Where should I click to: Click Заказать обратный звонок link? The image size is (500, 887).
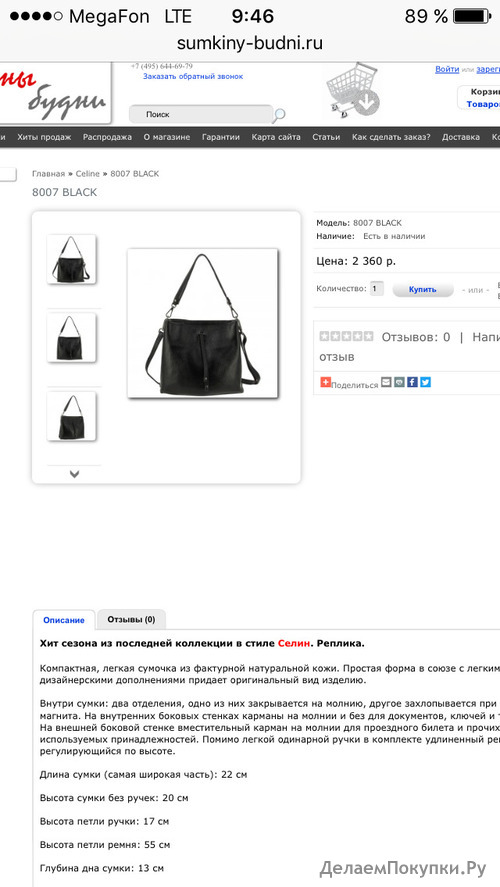click(193, 76)
